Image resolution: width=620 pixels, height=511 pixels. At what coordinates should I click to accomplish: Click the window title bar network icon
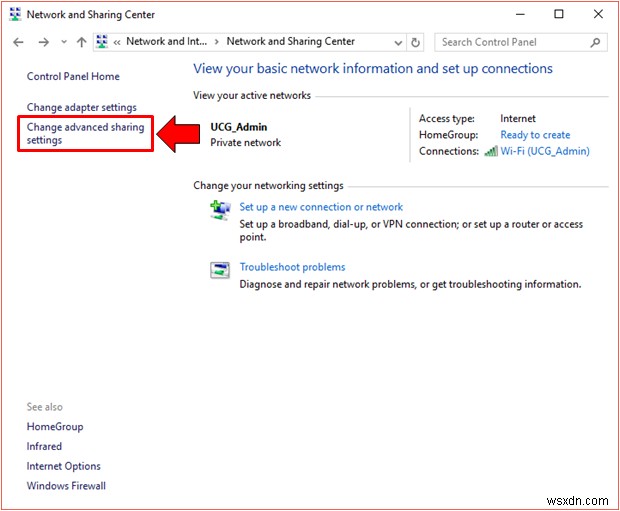[15, 14]
